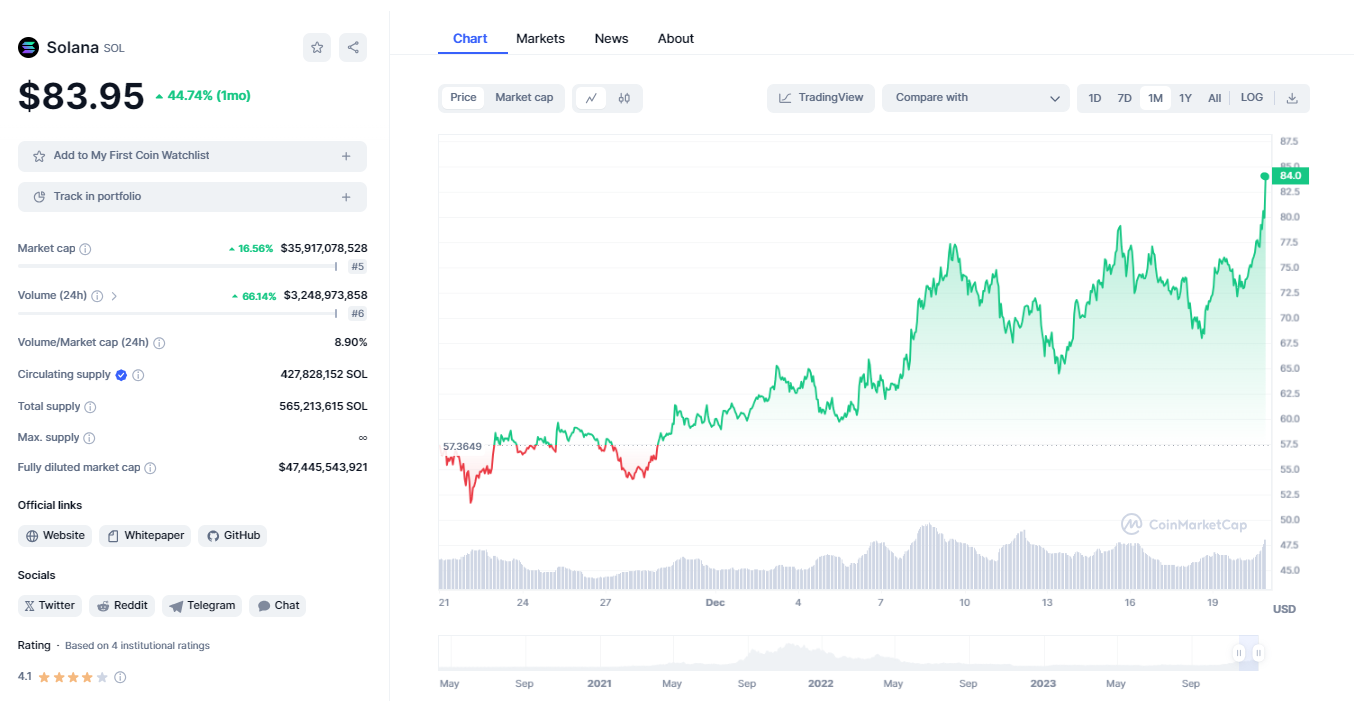Toggle chart to Market cap view
This screenshot has width=1354, height=701.
pos(524,97)
